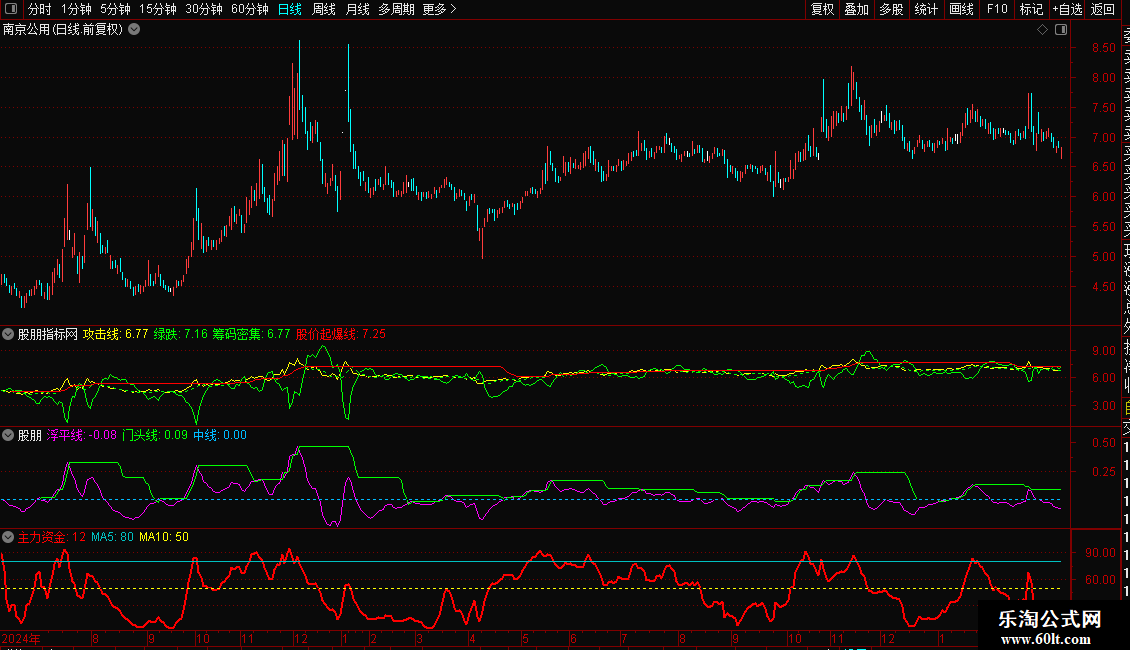Expand the 股朋 indicator panel dropdown
The image size is (1130, 650).
[8, 435]
